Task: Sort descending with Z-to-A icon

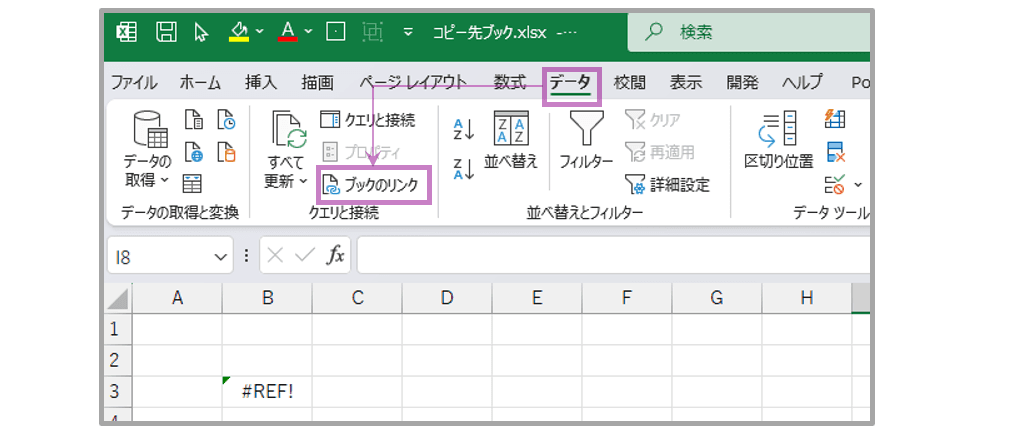Action: tap(463, 169)
